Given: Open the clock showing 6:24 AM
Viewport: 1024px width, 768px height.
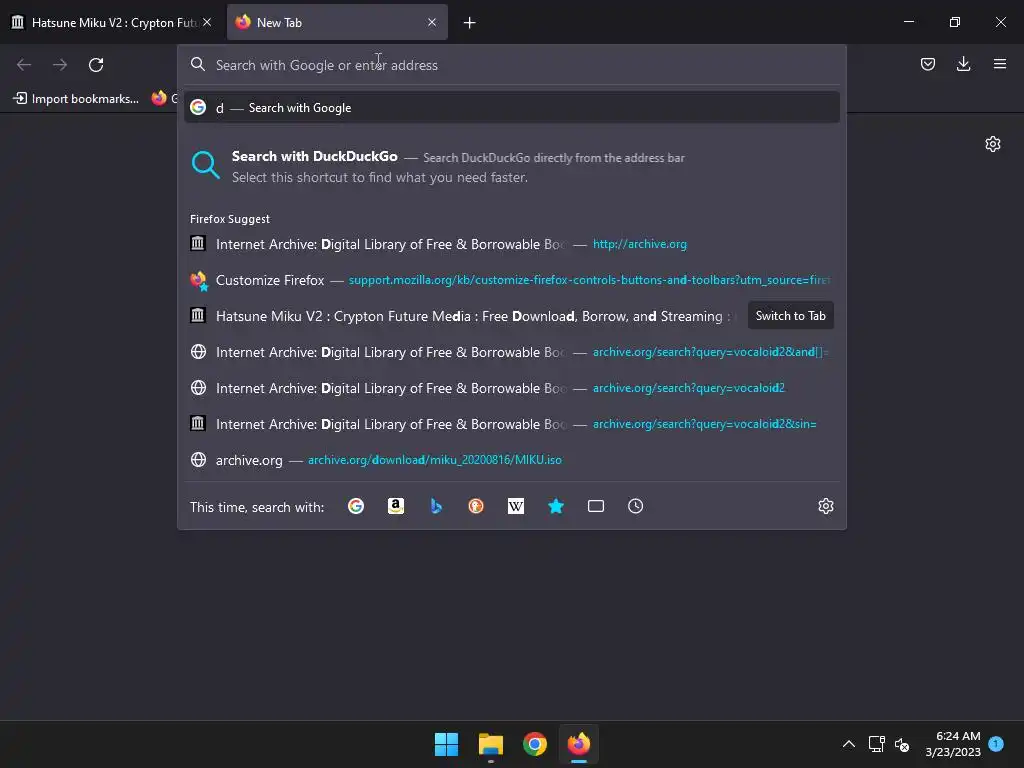Looking at the screenshot, I should (953, 744).
